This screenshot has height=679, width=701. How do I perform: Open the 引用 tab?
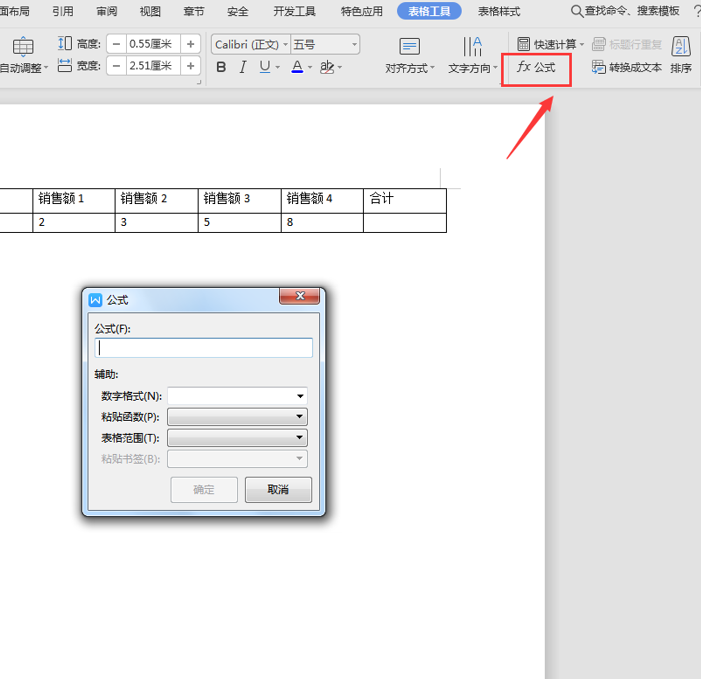(63, 11)
